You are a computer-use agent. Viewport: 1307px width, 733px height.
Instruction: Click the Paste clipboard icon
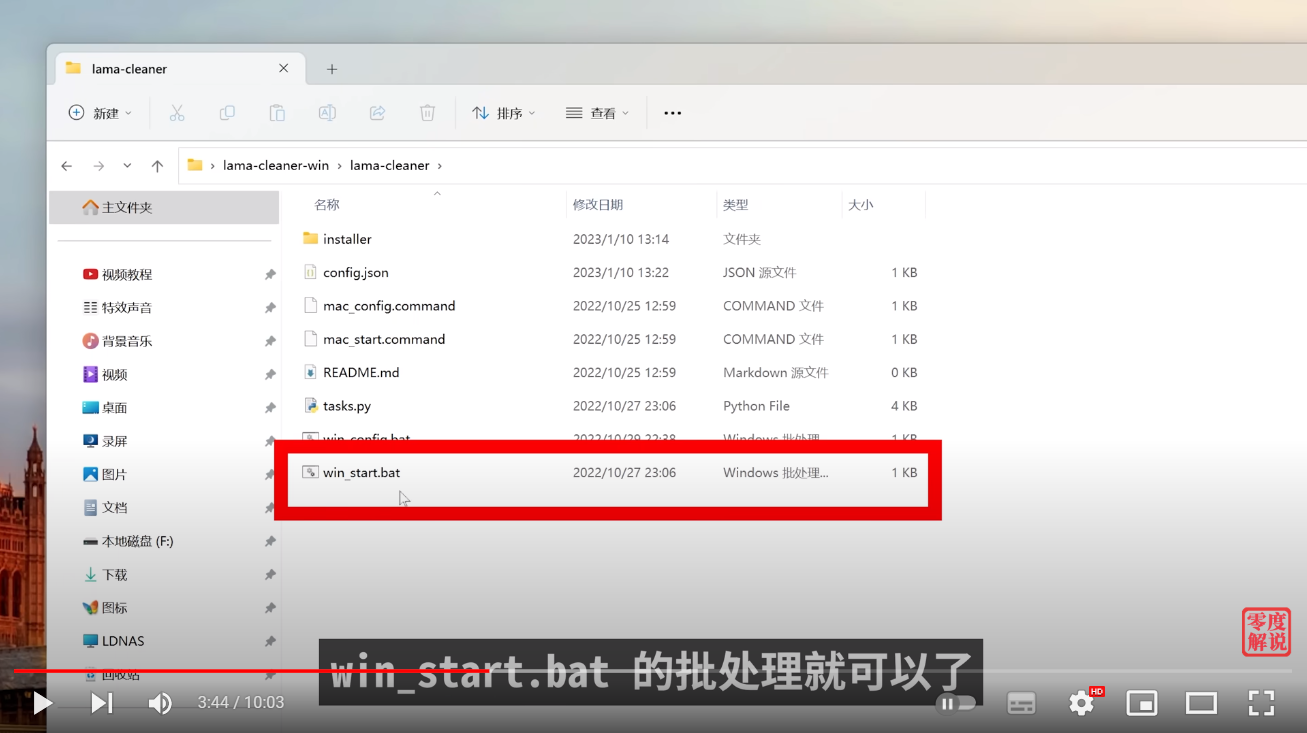(x=277, y=113)
